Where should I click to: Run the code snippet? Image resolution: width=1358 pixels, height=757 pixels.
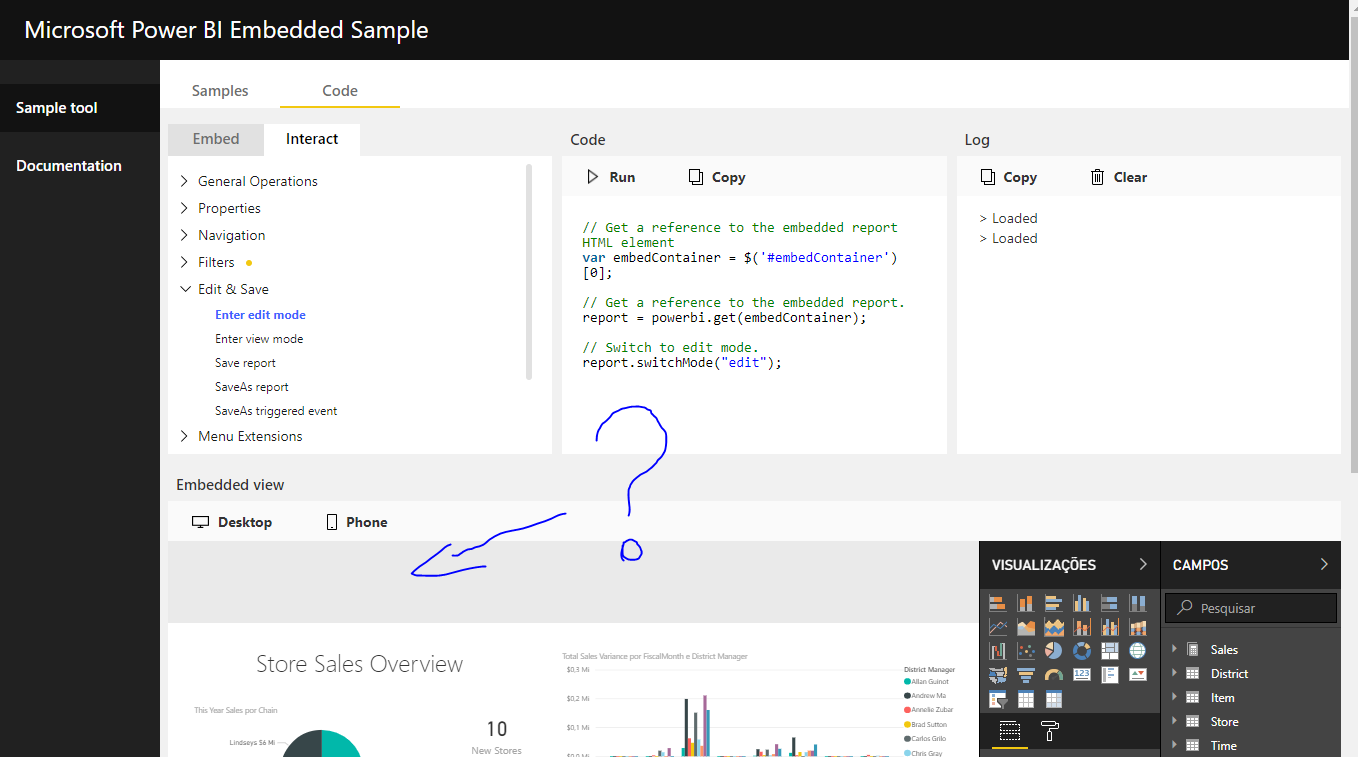click(610, 177)
